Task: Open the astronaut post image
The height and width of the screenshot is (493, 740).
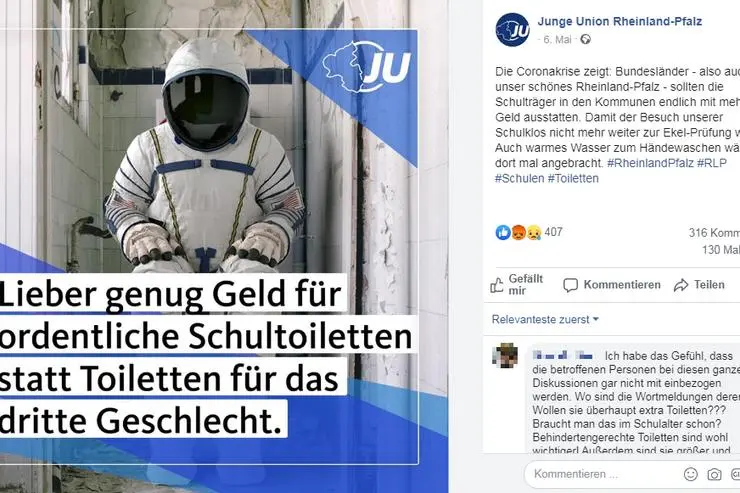Action: 224,246
